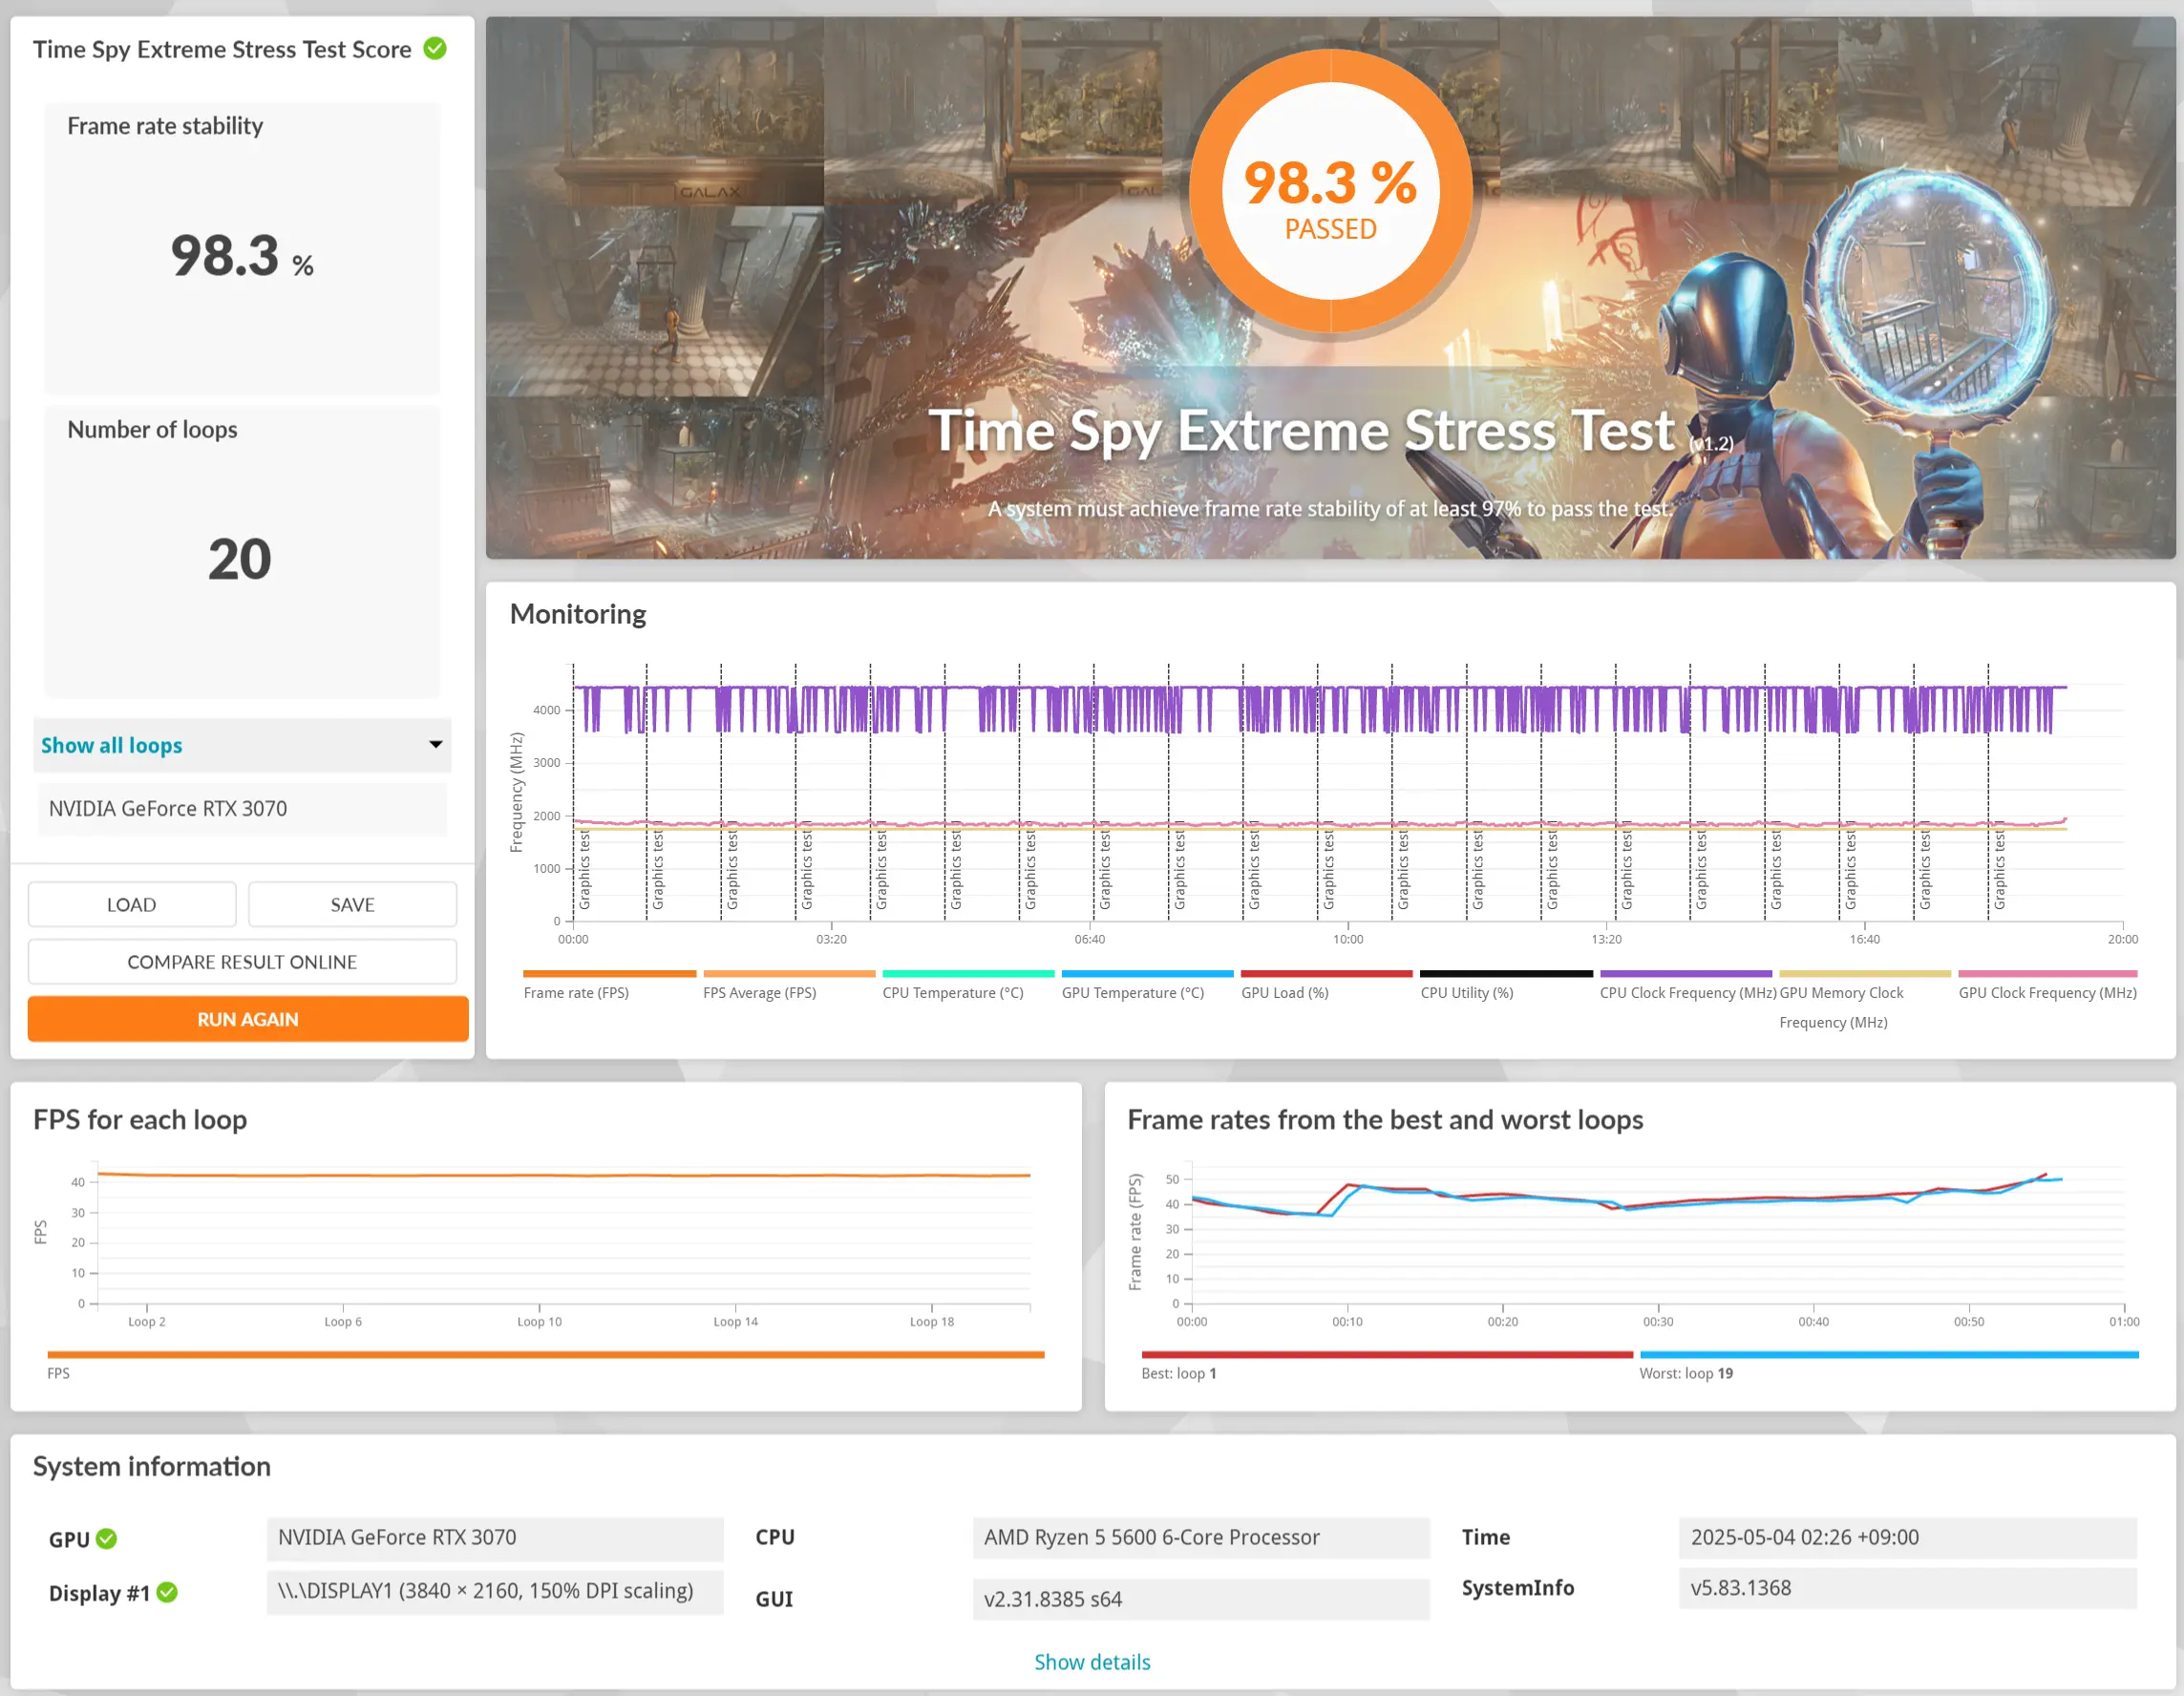
Task: Click the DISPLAY1 3840 × 2160 field
Action: [495, 1591]
